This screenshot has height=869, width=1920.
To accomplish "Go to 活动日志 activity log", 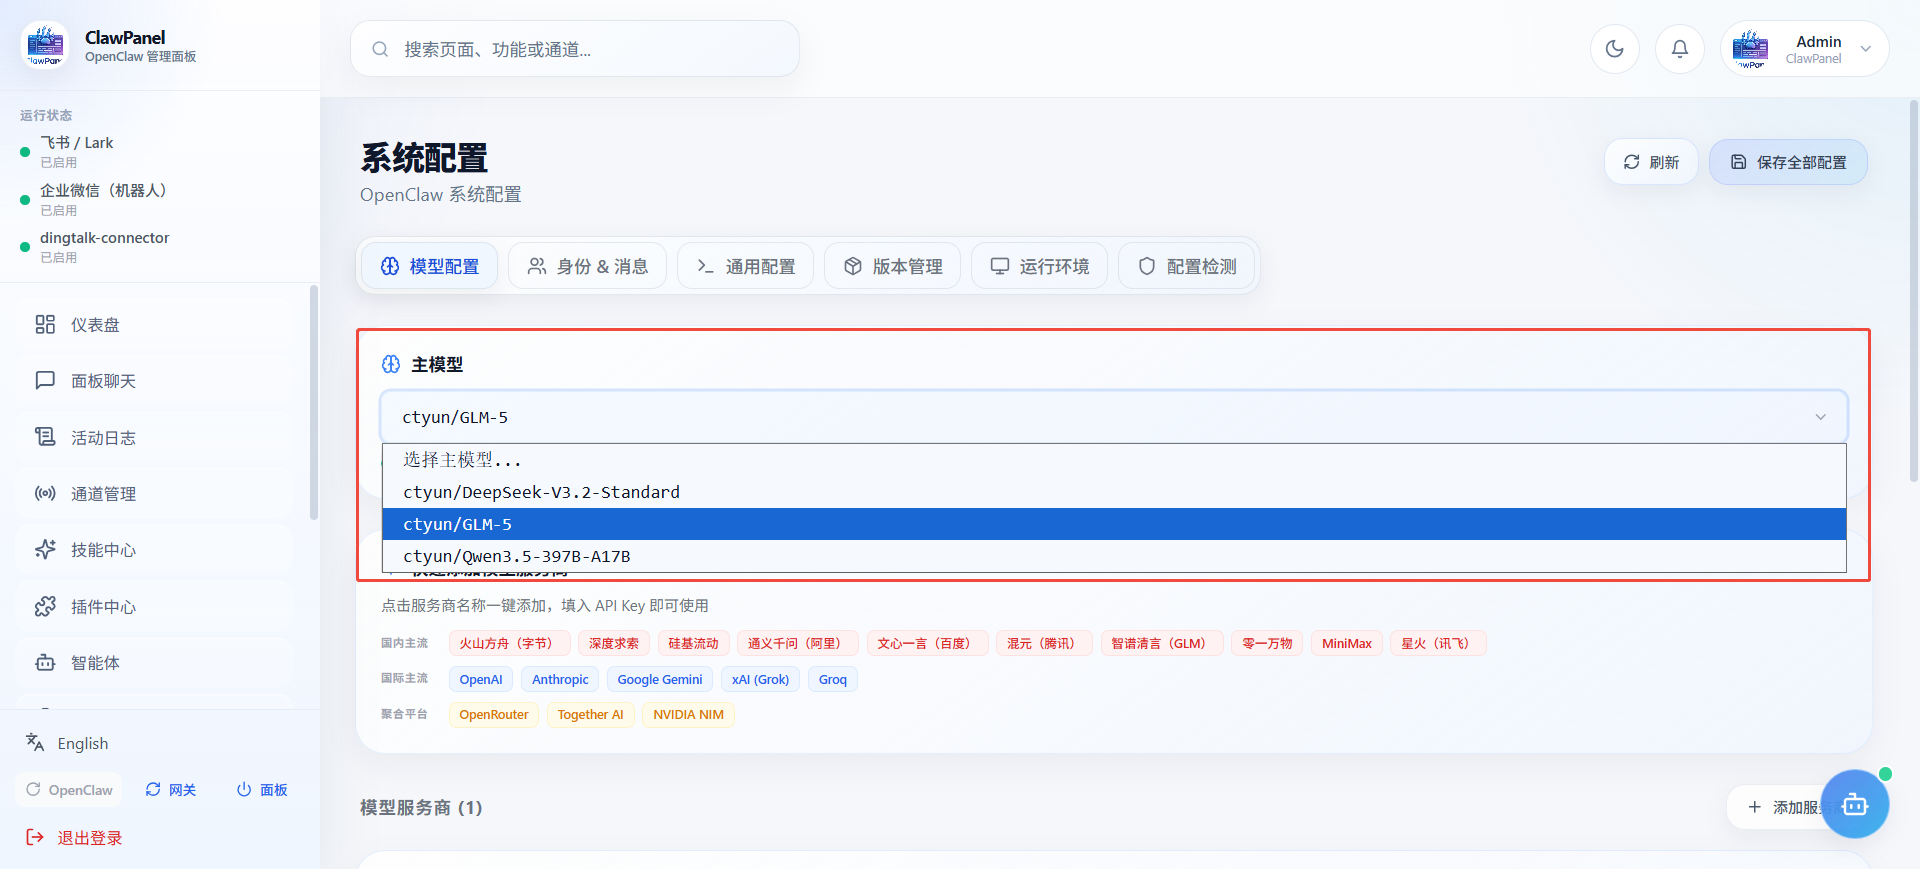I will pyautogui.click(x=103, y=438).
